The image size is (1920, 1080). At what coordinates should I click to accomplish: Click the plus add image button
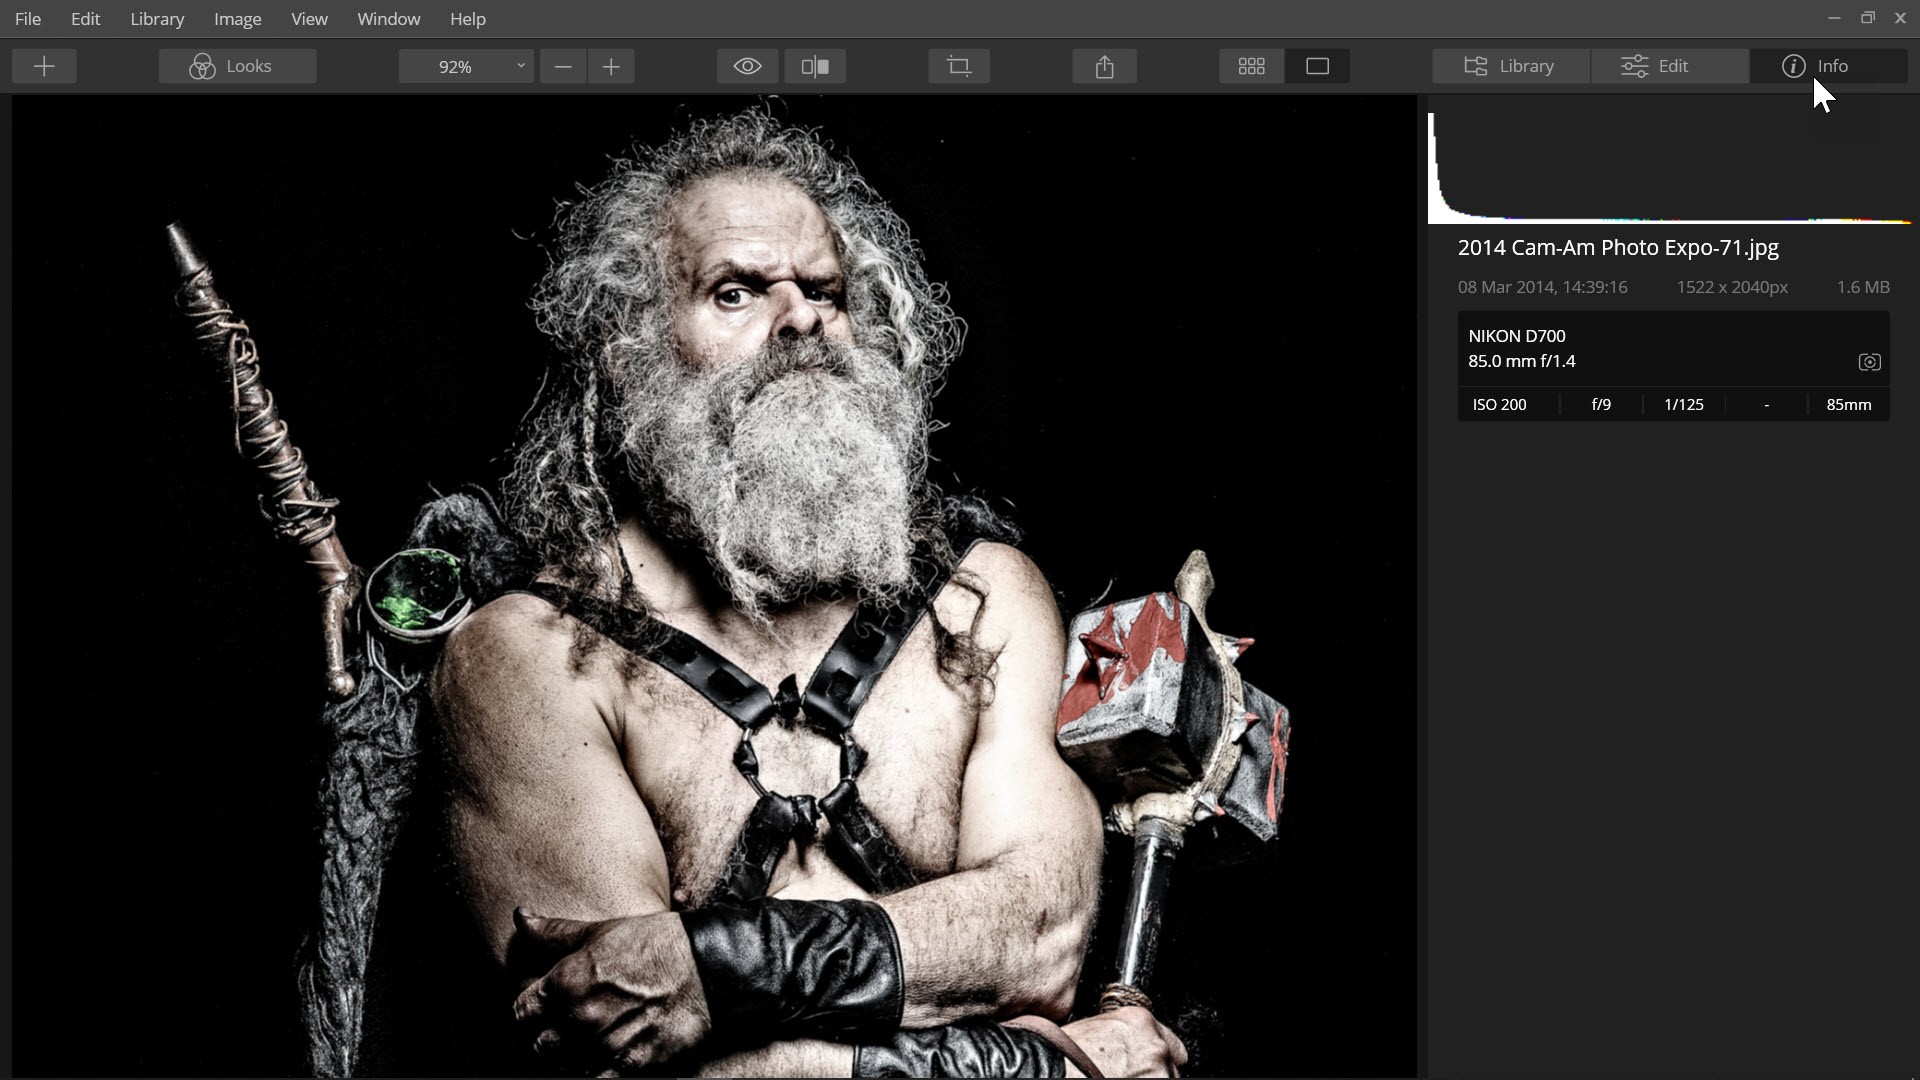(x=44, y=66)
